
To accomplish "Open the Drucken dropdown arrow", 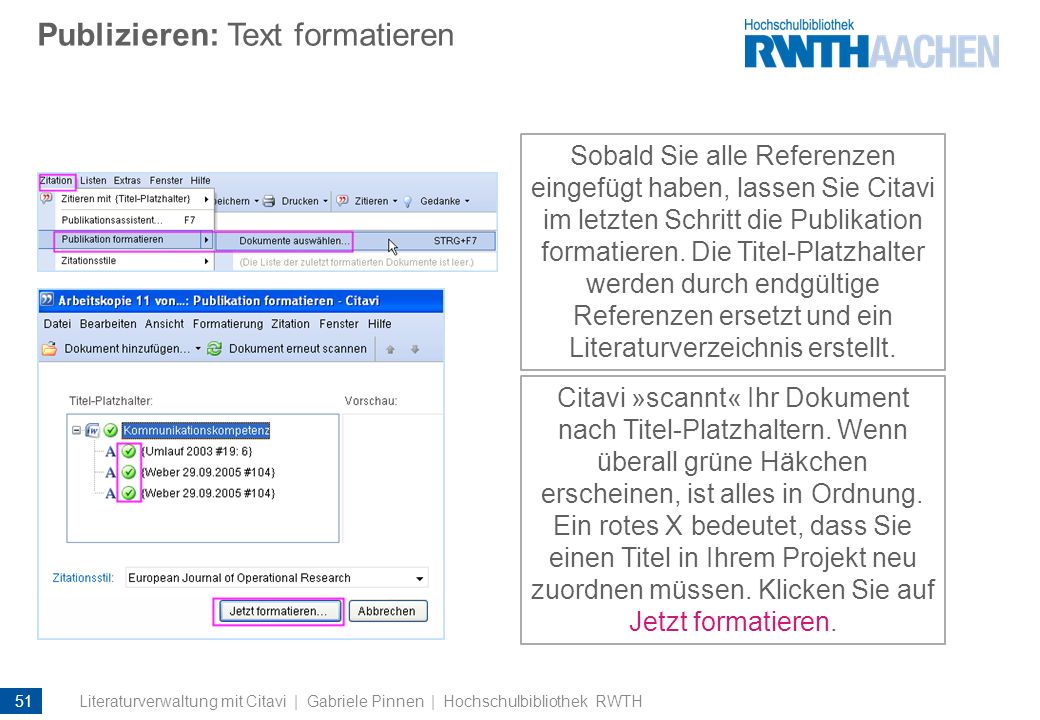I will (x=325, y=201).
